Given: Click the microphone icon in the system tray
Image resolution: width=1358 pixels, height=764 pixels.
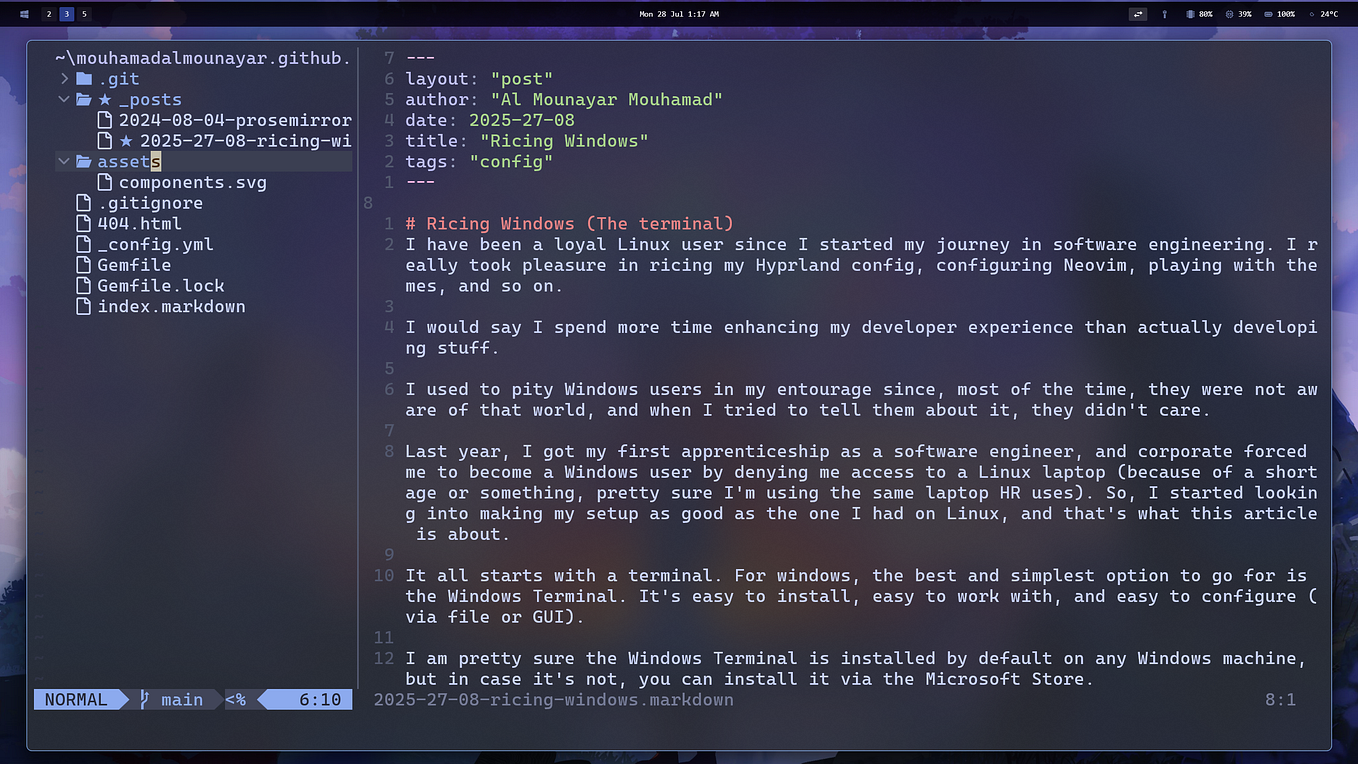Looking at the screenshot, I should 1164,13.
